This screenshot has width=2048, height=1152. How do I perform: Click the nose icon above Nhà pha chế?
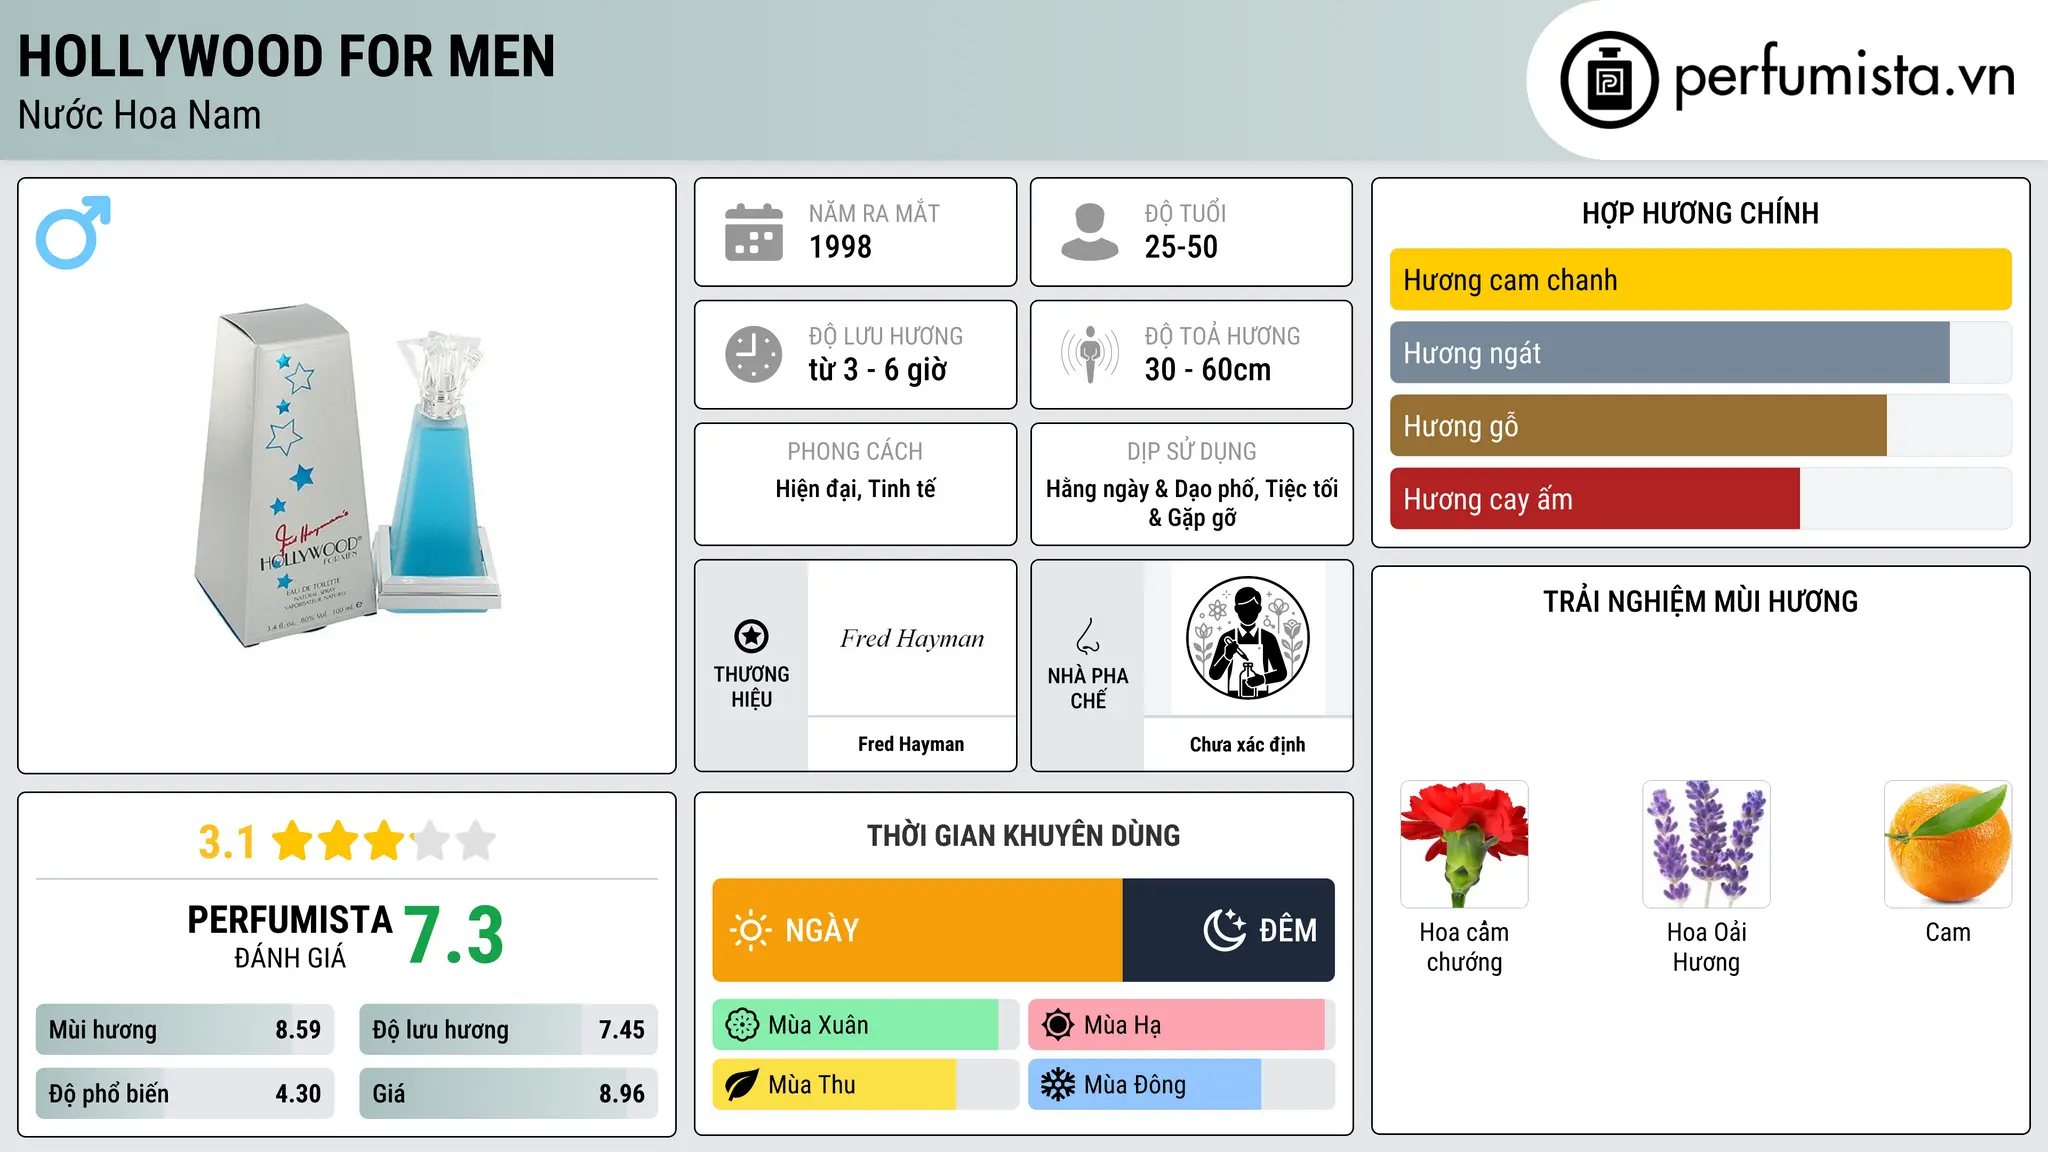pyautogui.click(x=1088, y=636)
